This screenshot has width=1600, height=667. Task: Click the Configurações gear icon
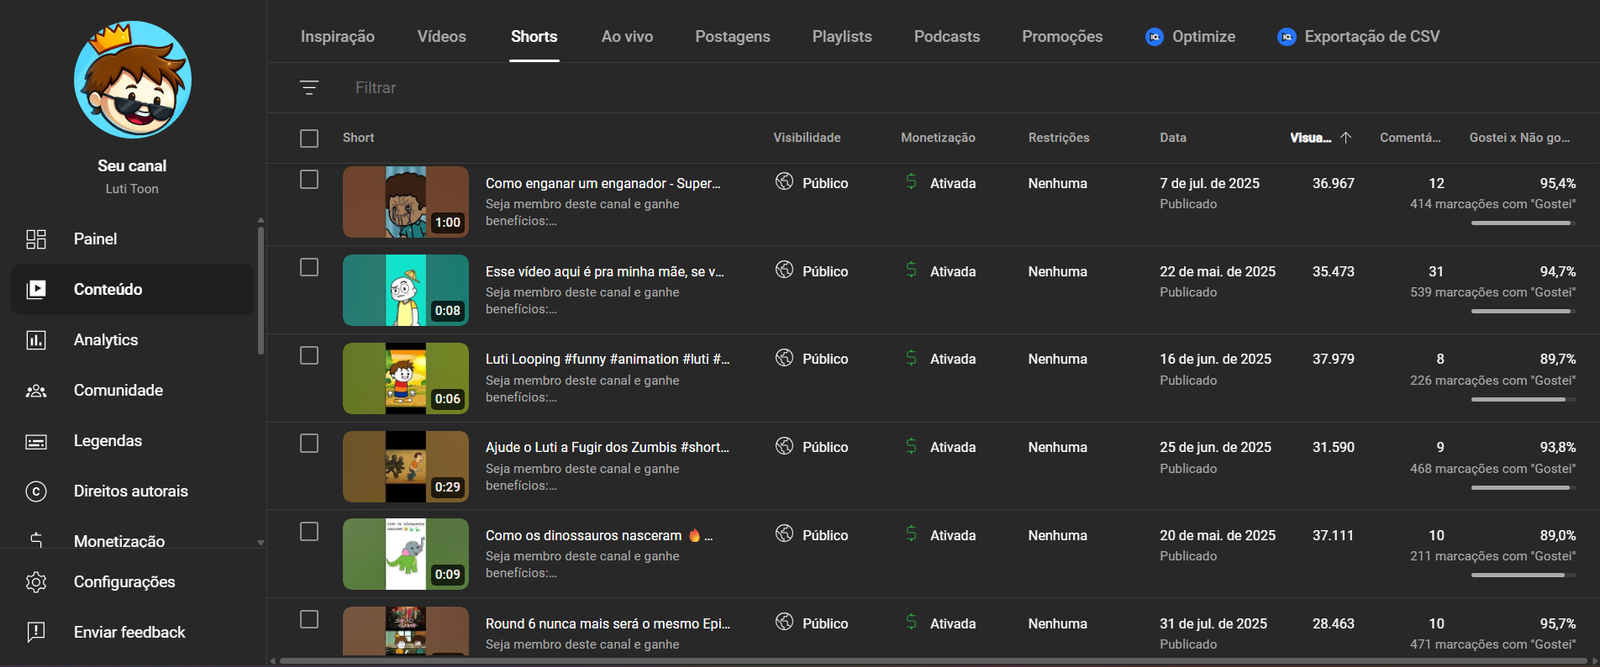click(x=36, y=582)
